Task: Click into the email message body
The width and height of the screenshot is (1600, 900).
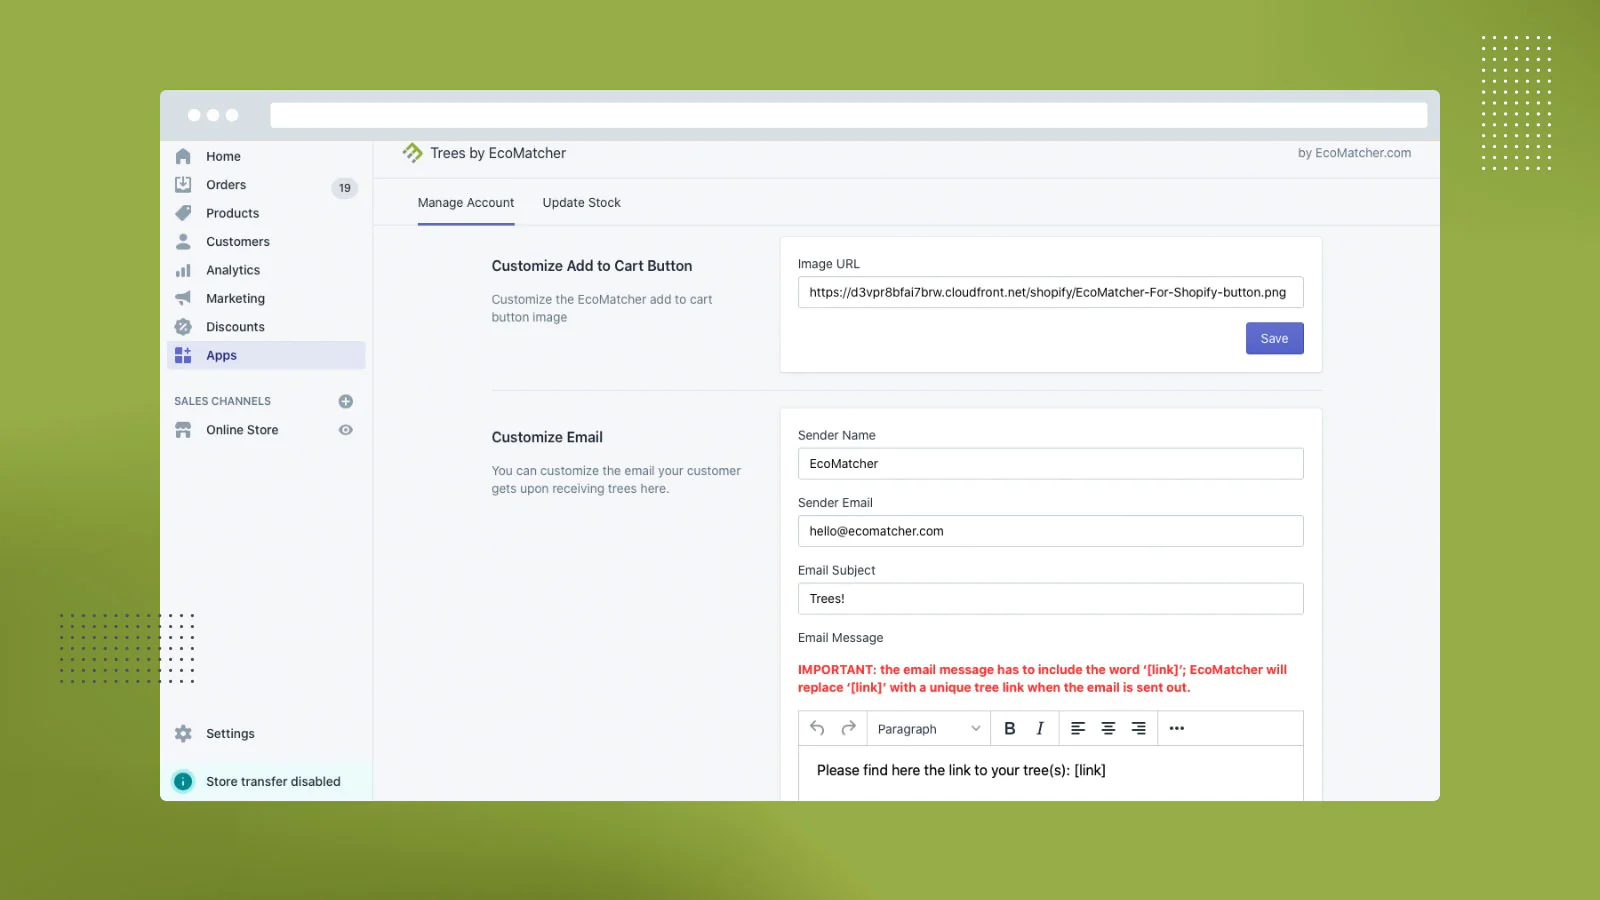Action: (1050, 773)
